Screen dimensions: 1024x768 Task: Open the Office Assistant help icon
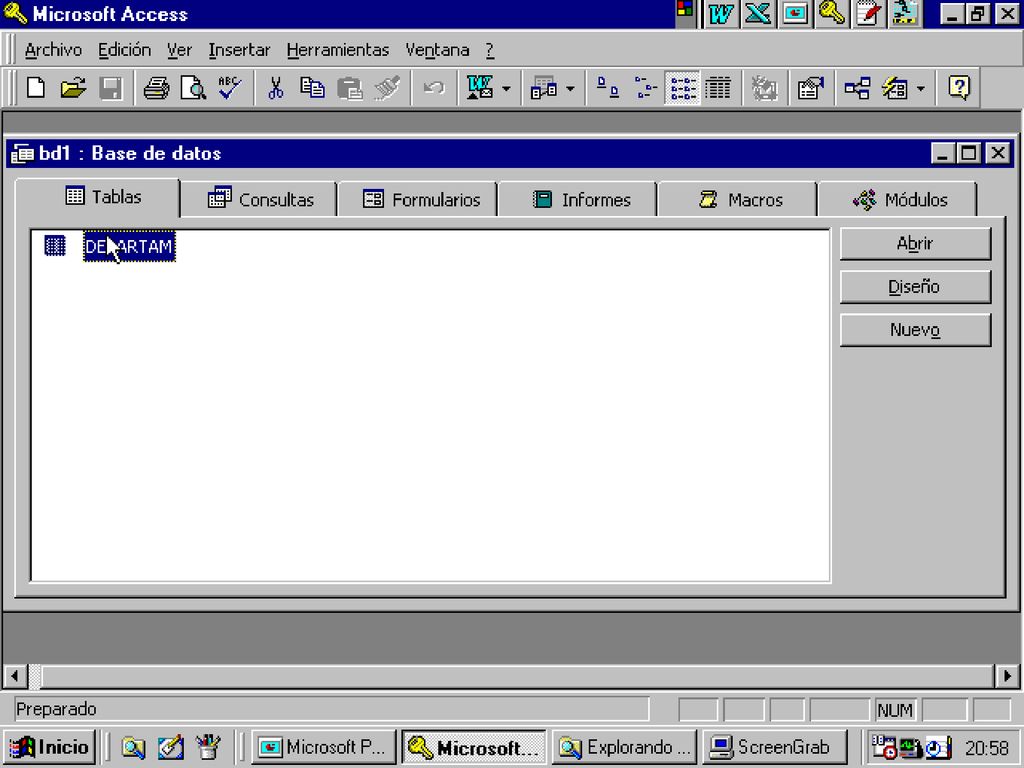tap(959, 88)
